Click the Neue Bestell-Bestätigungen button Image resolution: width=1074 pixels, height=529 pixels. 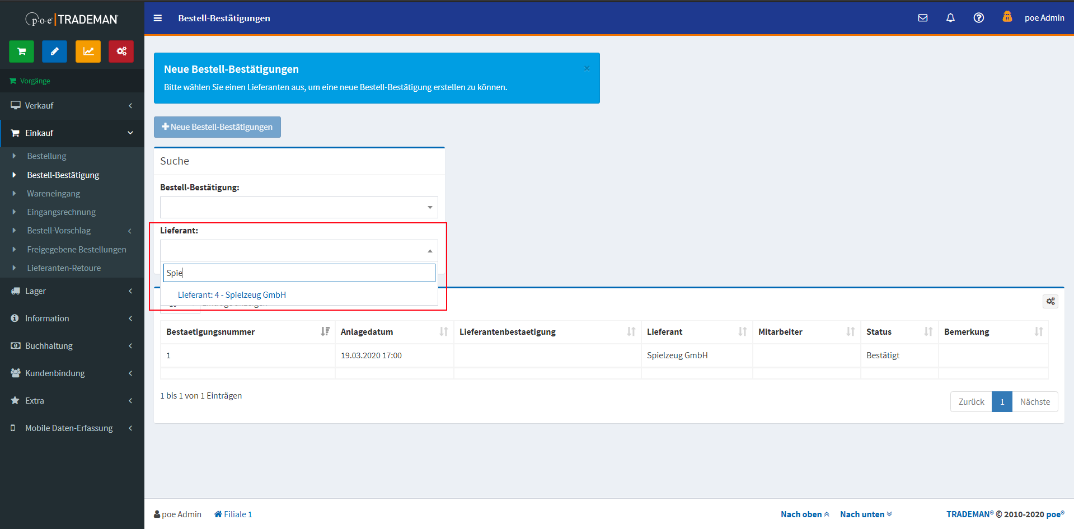click(217, 127)
